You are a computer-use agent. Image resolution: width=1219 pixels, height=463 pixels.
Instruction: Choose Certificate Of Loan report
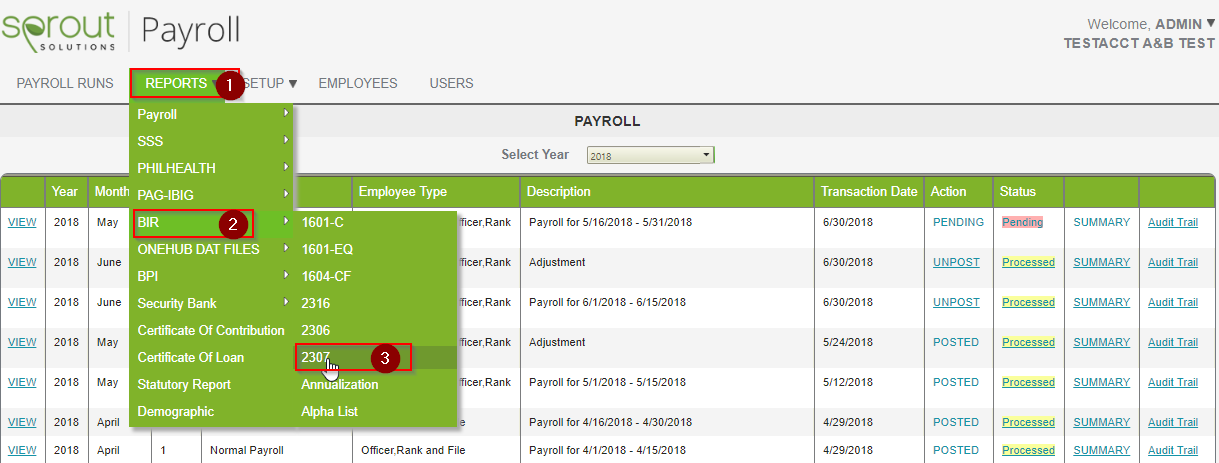pyautogui.click(x=212, y=357)
